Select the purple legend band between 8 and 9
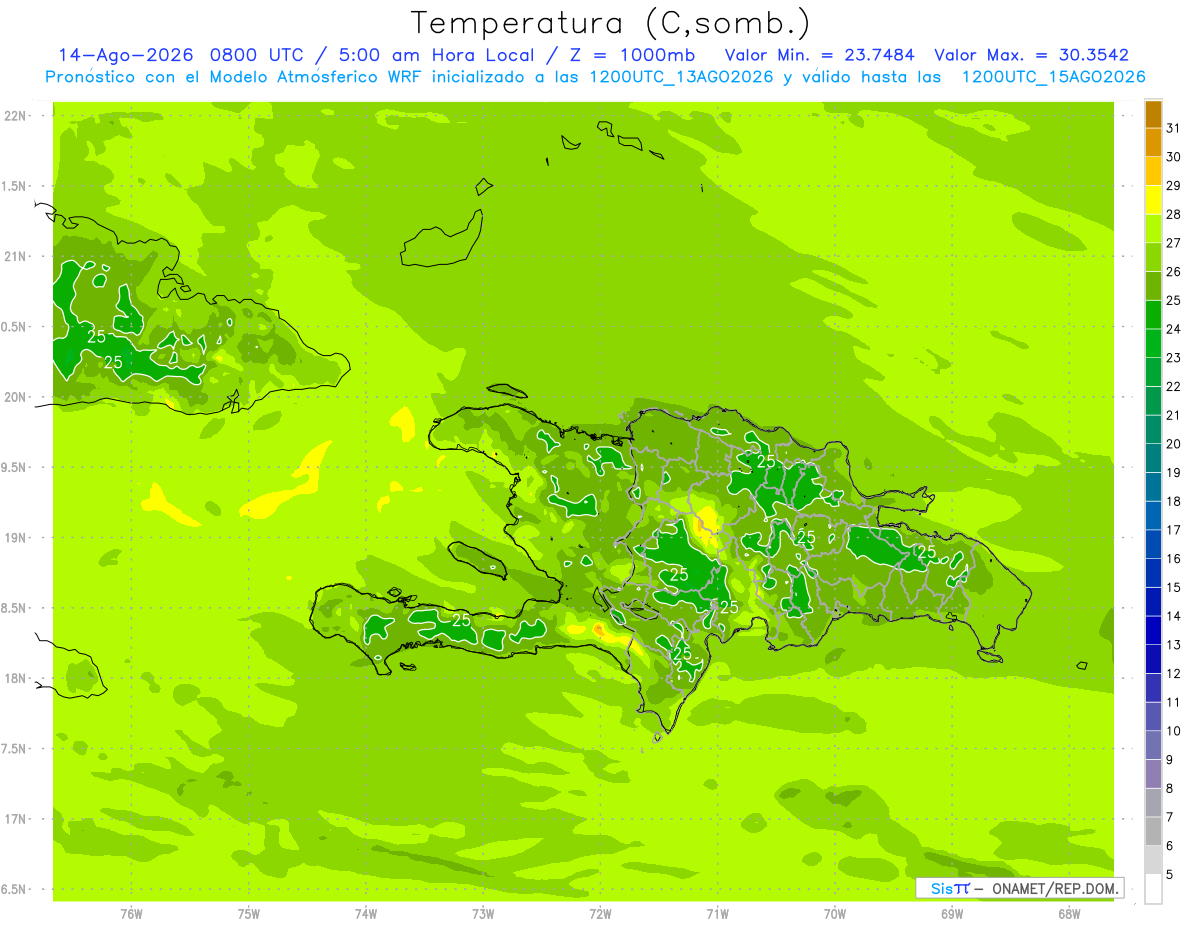The image size is (1200, 927). click(1153, 774)
